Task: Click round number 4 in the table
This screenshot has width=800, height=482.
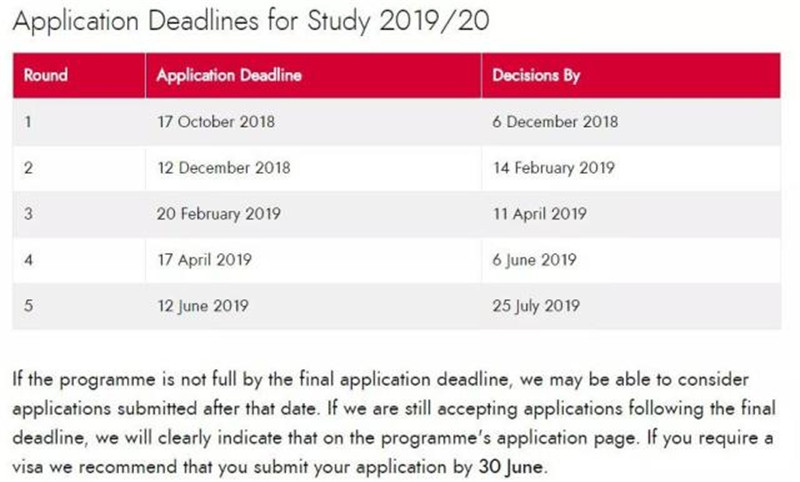Action: [x=28, y=260]
